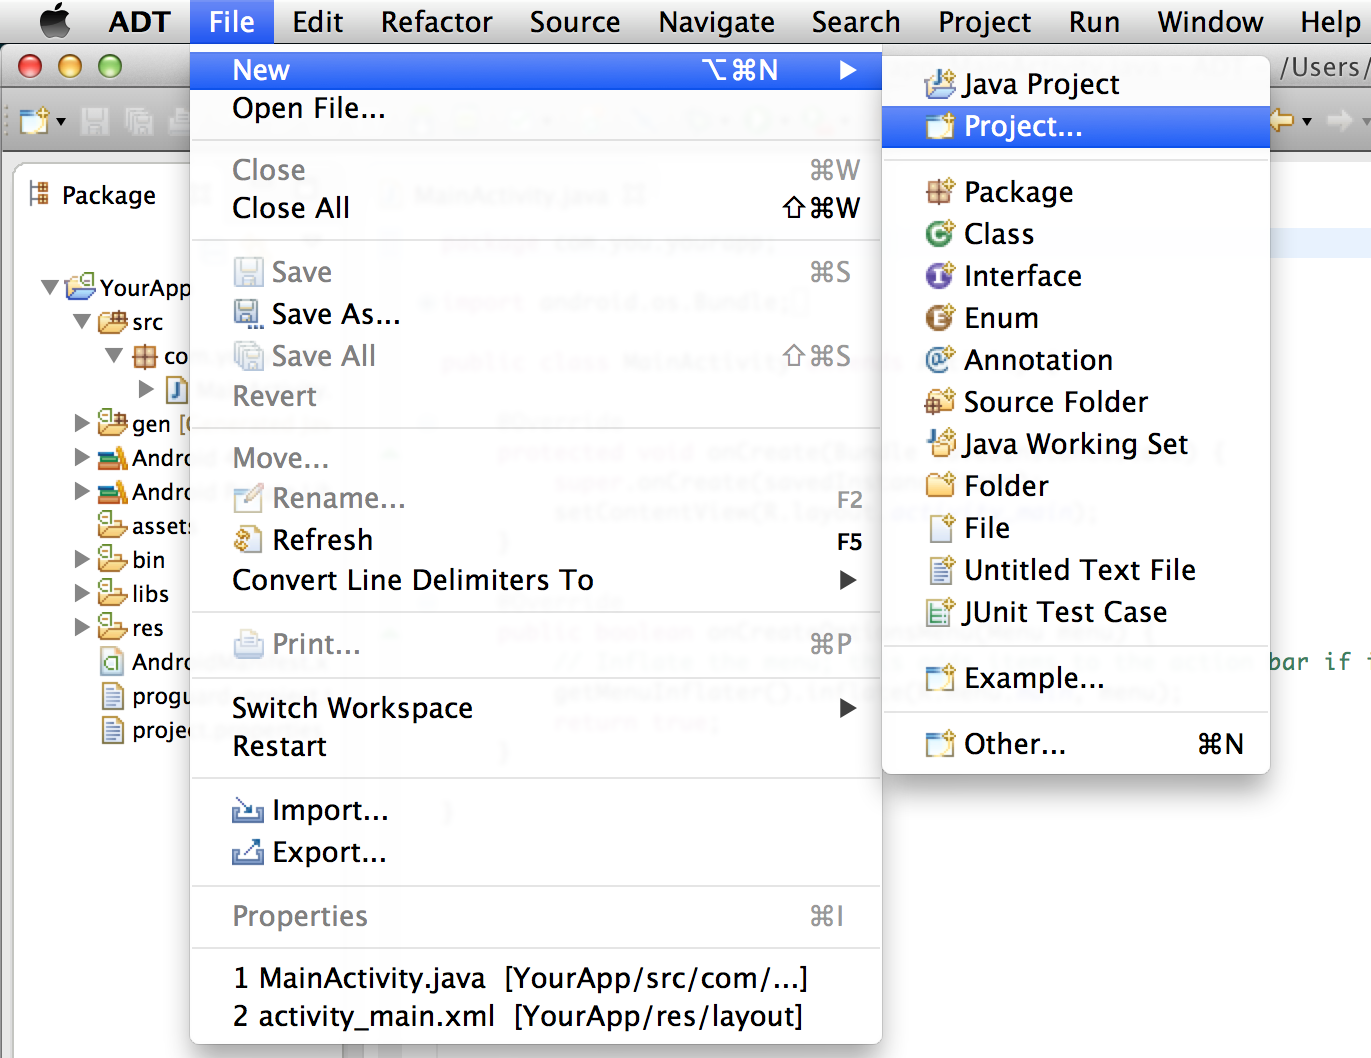The image size is (1371, 1058).
Task: Choose Example... in New submenu
Action: [1076, 678]
